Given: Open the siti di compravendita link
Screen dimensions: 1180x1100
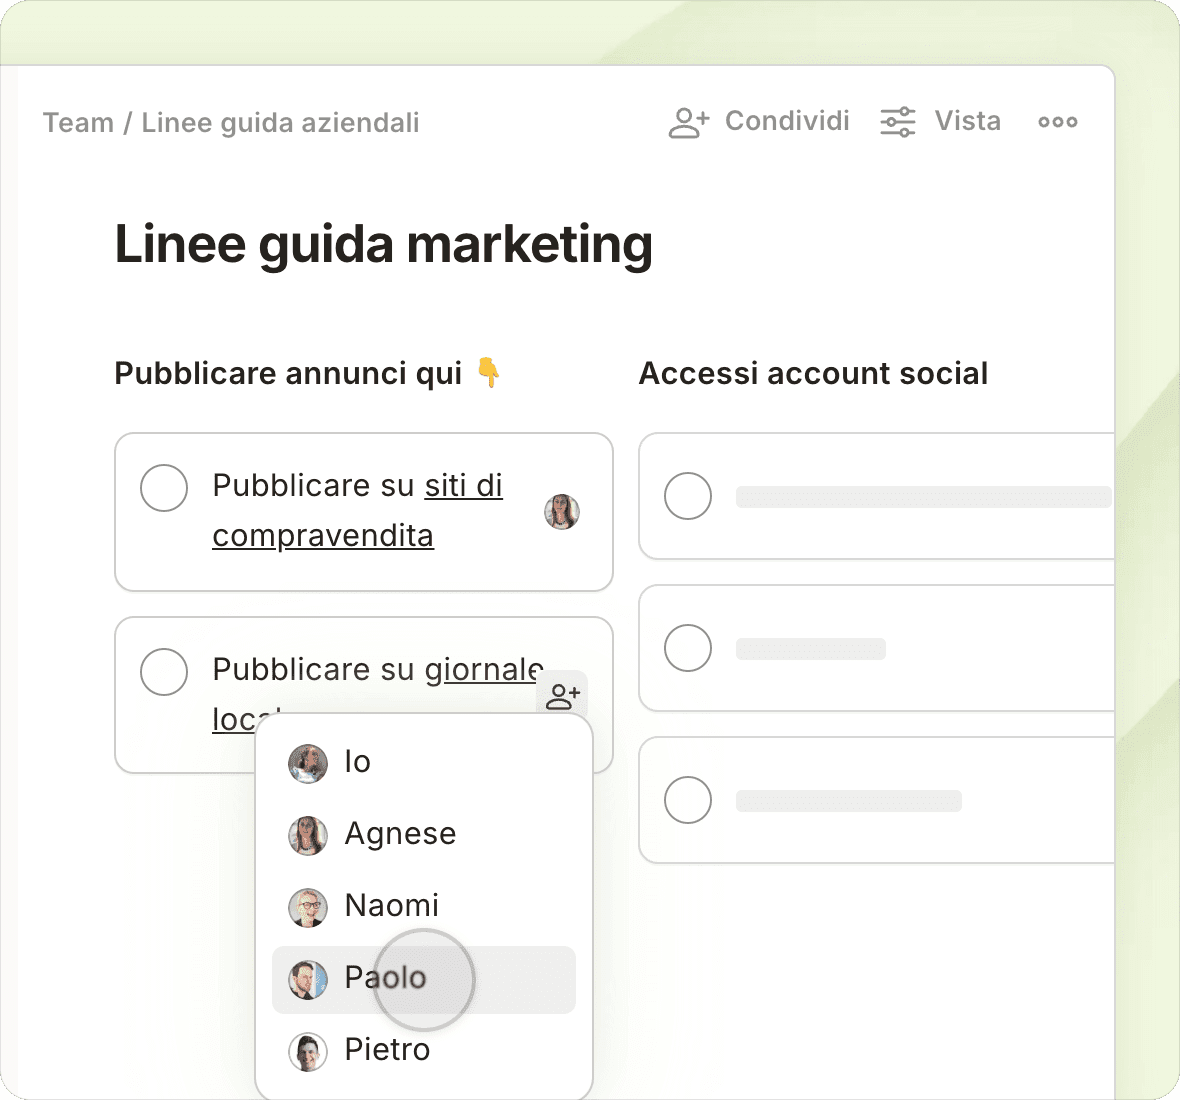Looking at the screenshot, I should click(463, 486).
